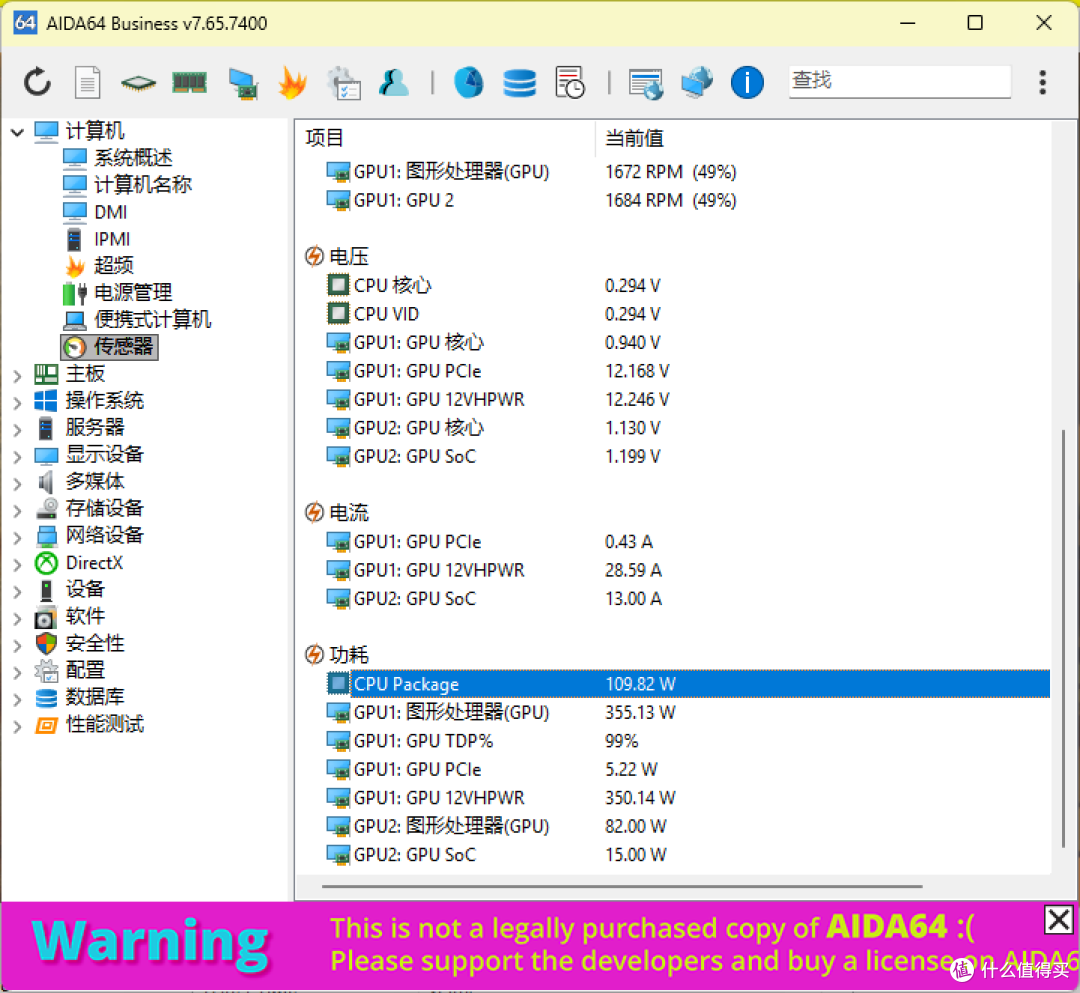1080x993 pixels.
Task: Open the Report document icon
Action: pos(87,83)
